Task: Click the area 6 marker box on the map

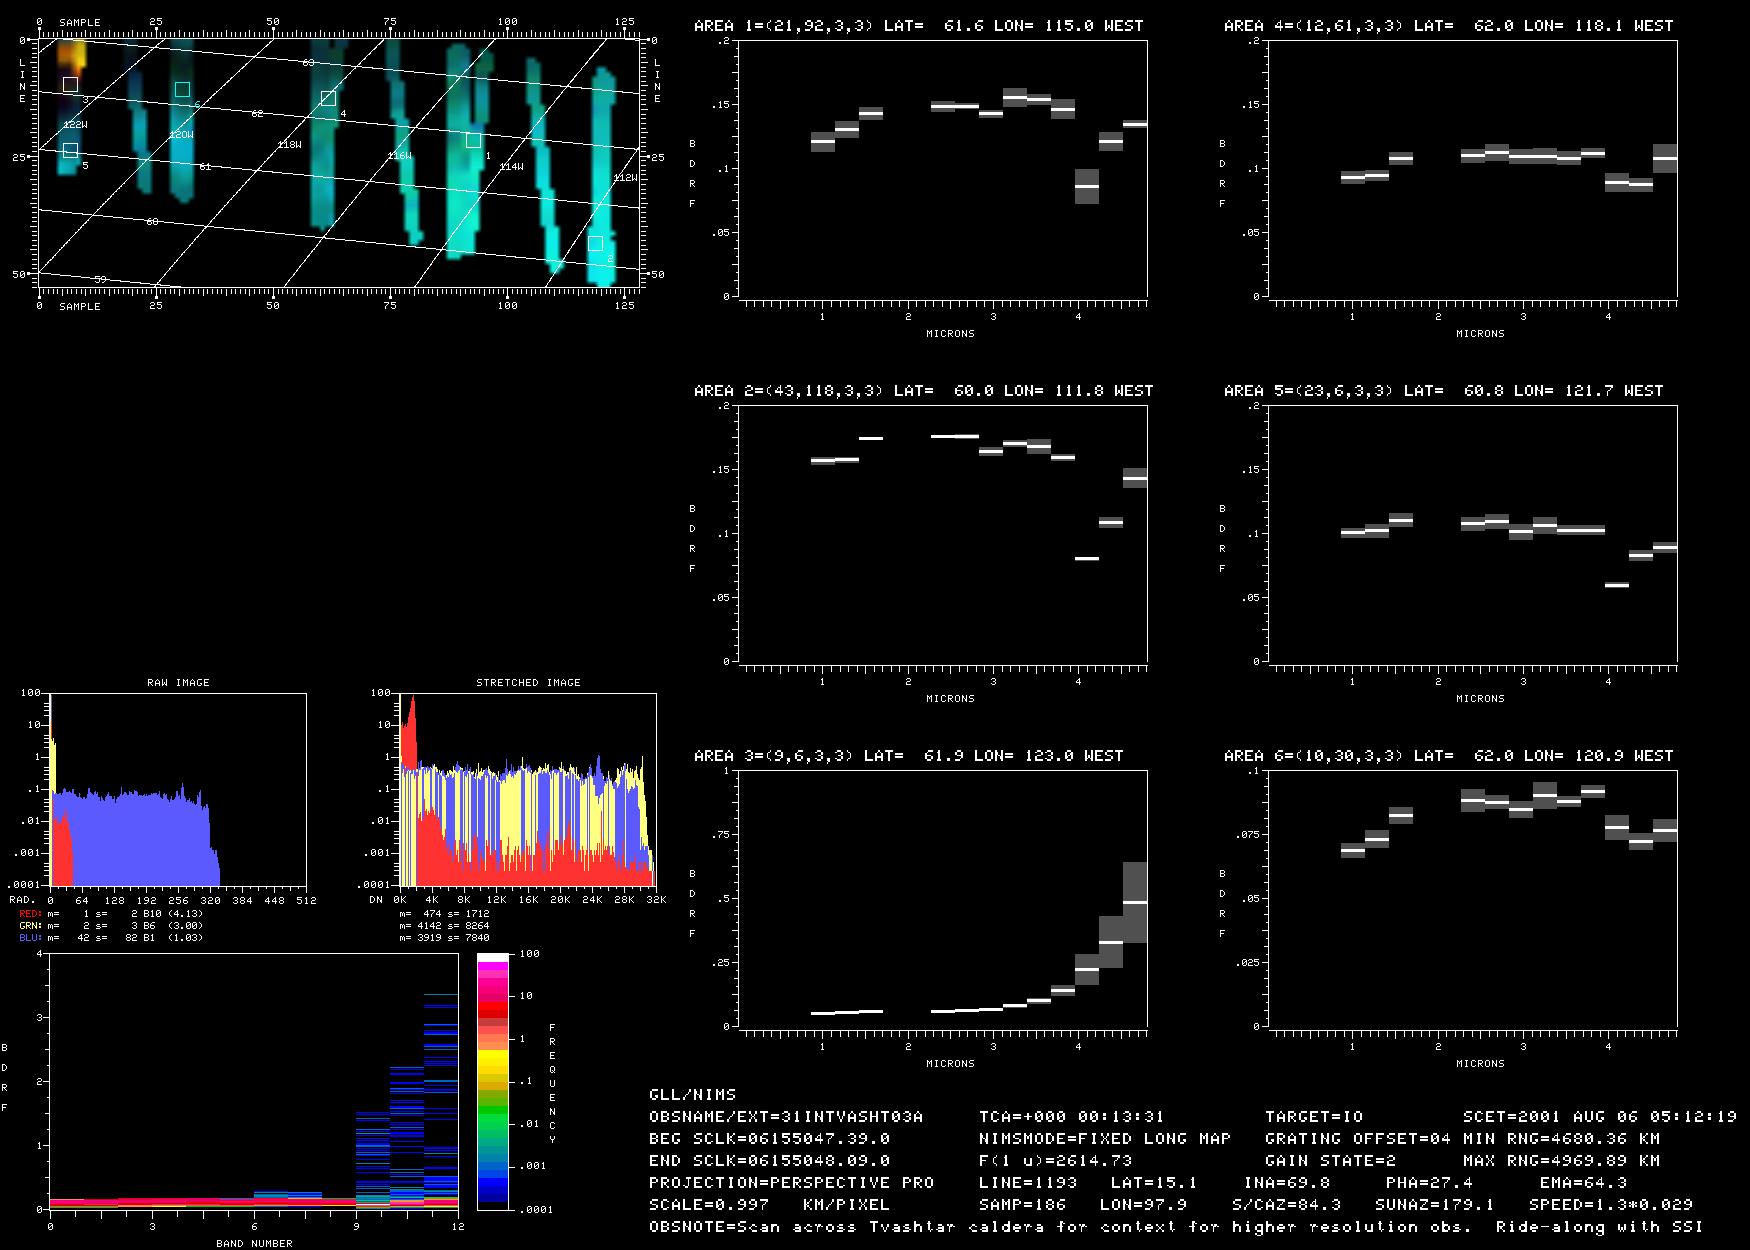Action: (x=182, y=90)
